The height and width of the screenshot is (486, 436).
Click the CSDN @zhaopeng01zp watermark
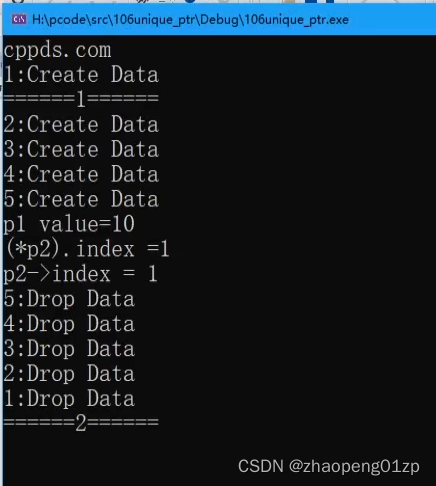tap(329, 466)
